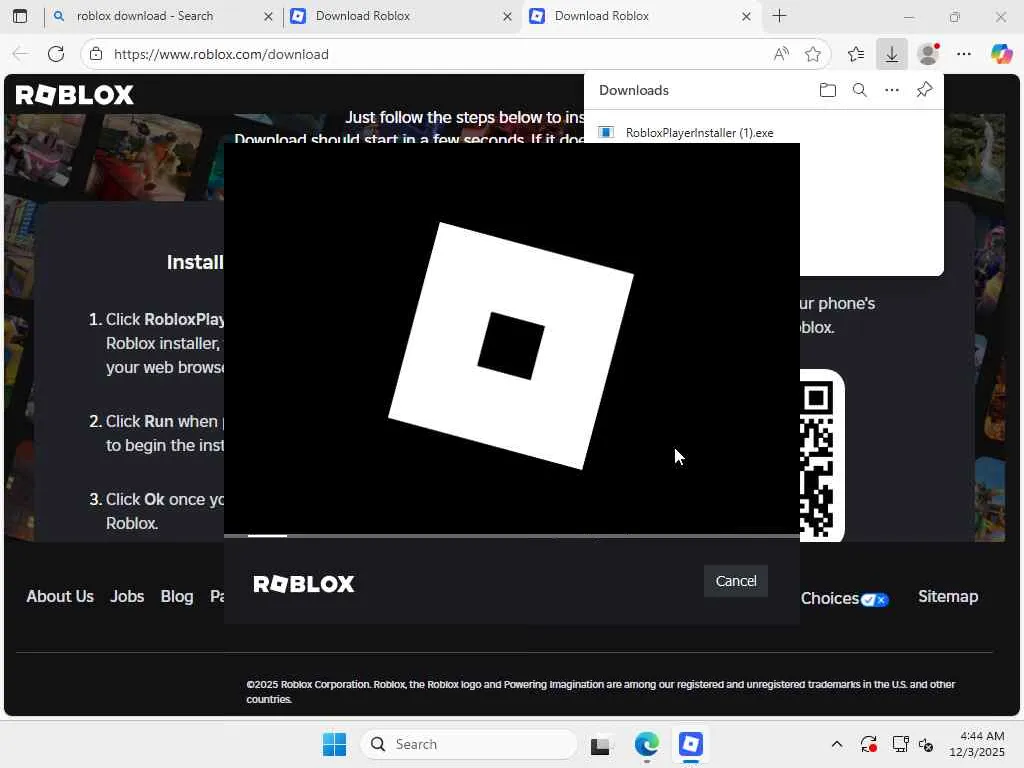
Task: Open the browser profile icon
Action: [928, 54]
